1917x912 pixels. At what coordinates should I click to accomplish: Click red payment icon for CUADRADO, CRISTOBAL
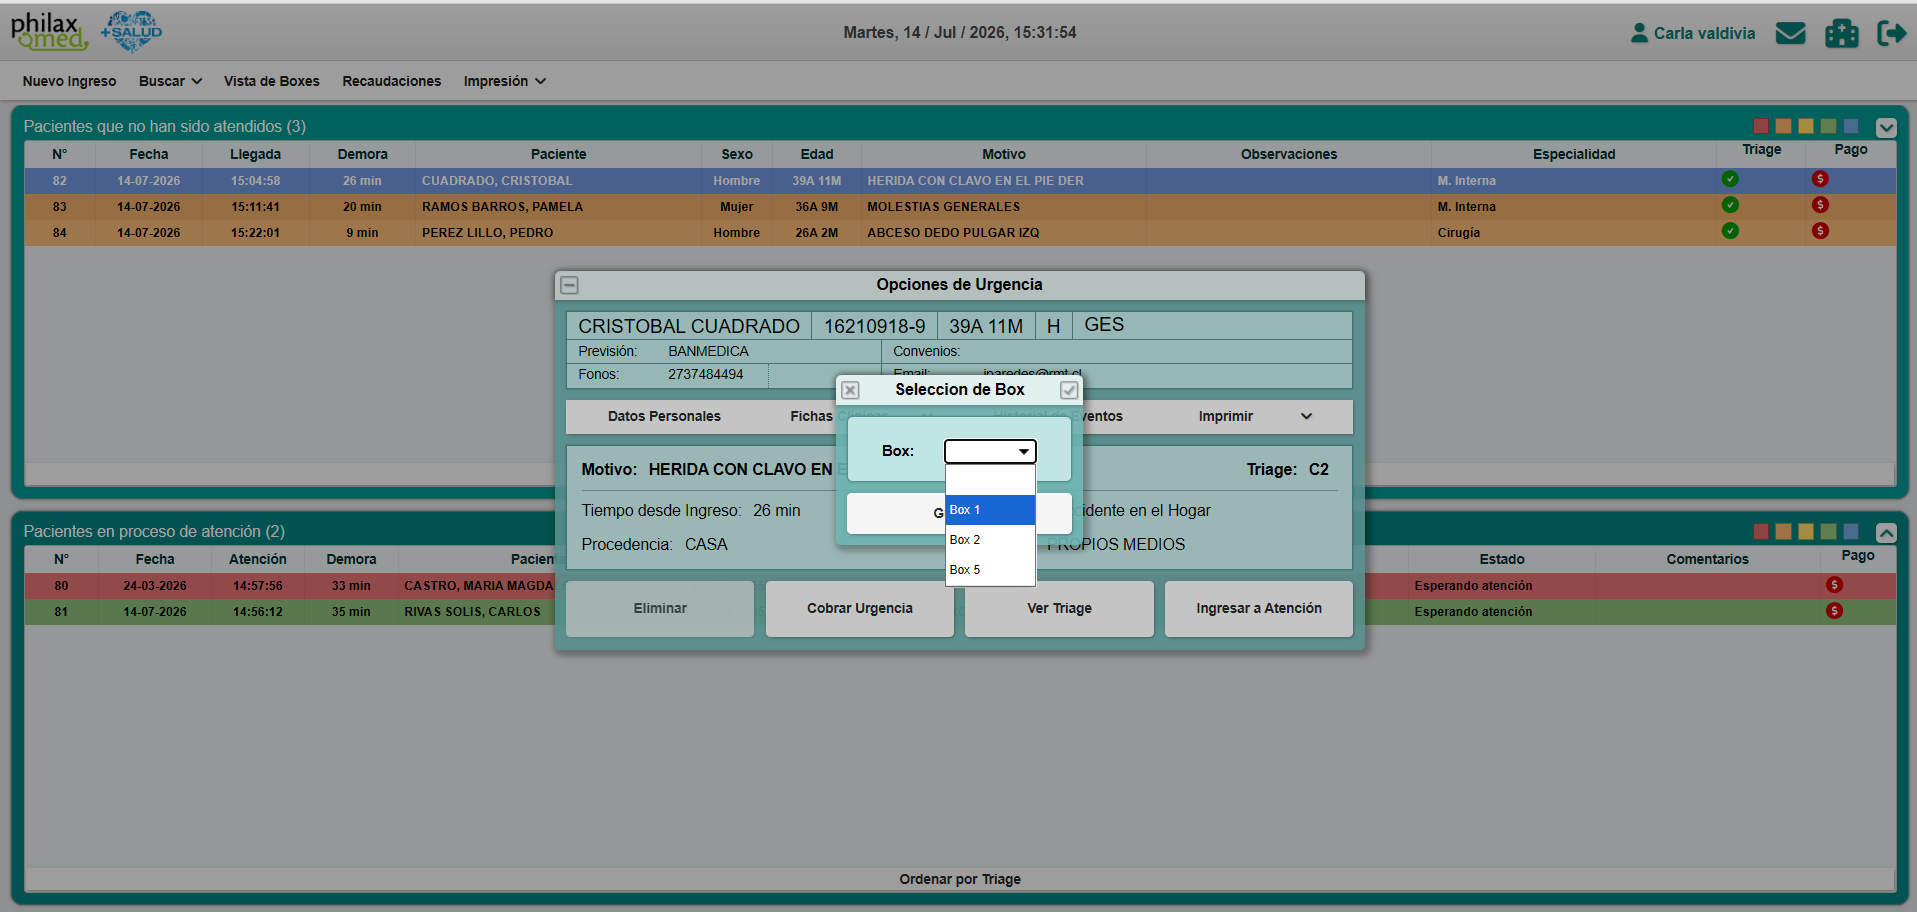(1820, 179)
